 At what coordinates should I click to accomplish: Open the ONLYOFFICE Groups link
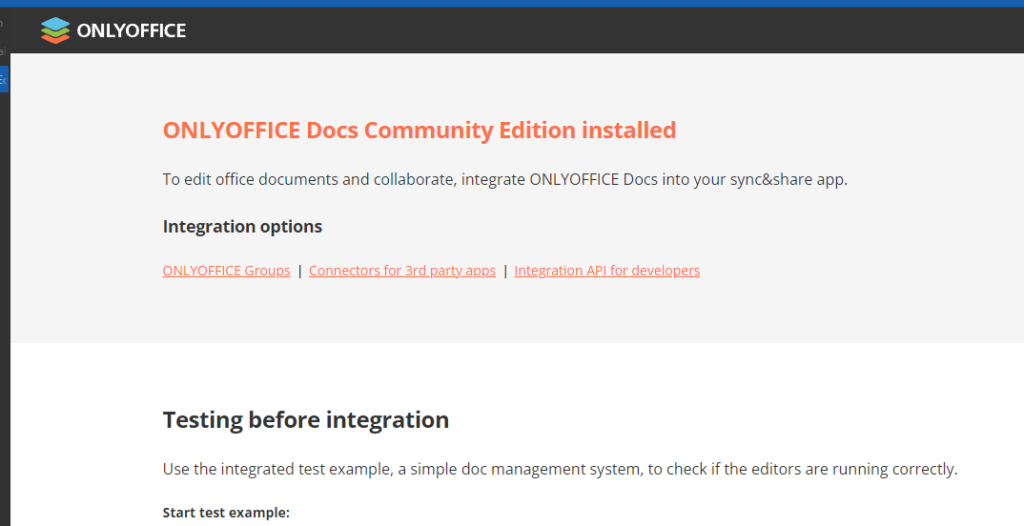coord(227,271)
